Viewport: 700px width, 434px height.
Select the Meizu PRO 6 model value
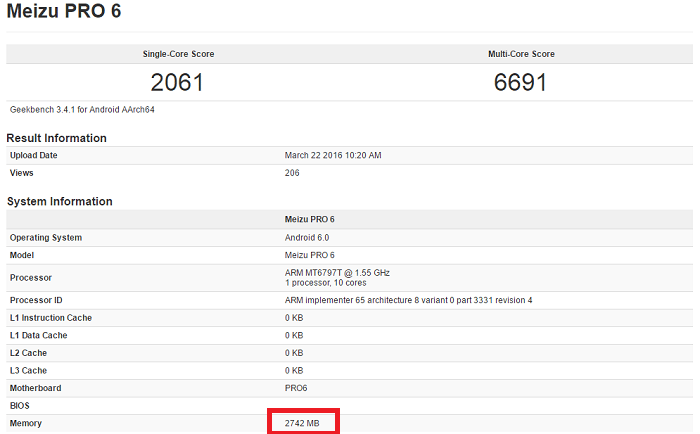(x=309, y=255)
